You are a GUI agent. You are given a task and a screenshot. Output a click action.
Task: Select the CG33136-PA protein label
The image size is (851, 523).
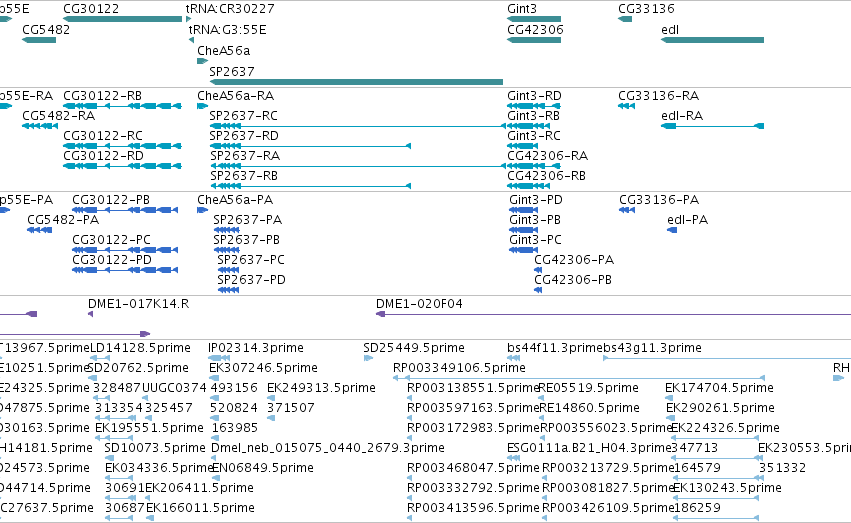659,200
